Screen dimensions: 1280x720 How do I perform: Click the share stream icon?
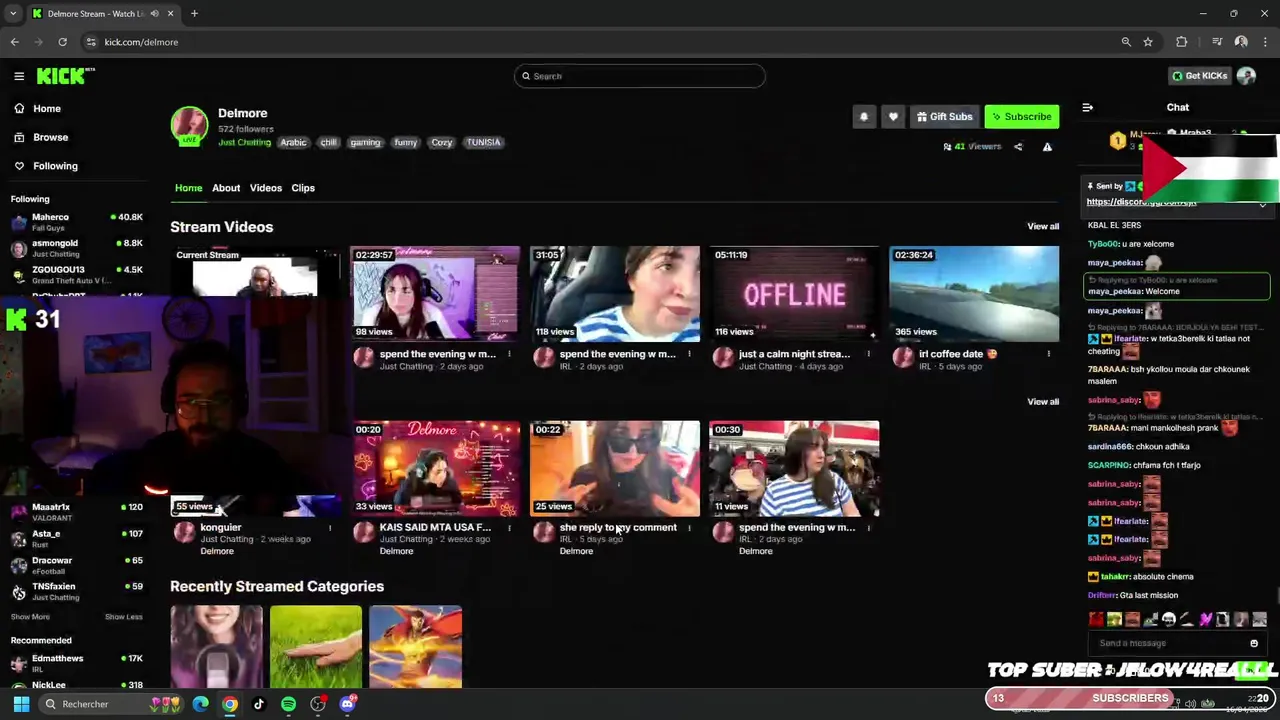coord(1018,147)
